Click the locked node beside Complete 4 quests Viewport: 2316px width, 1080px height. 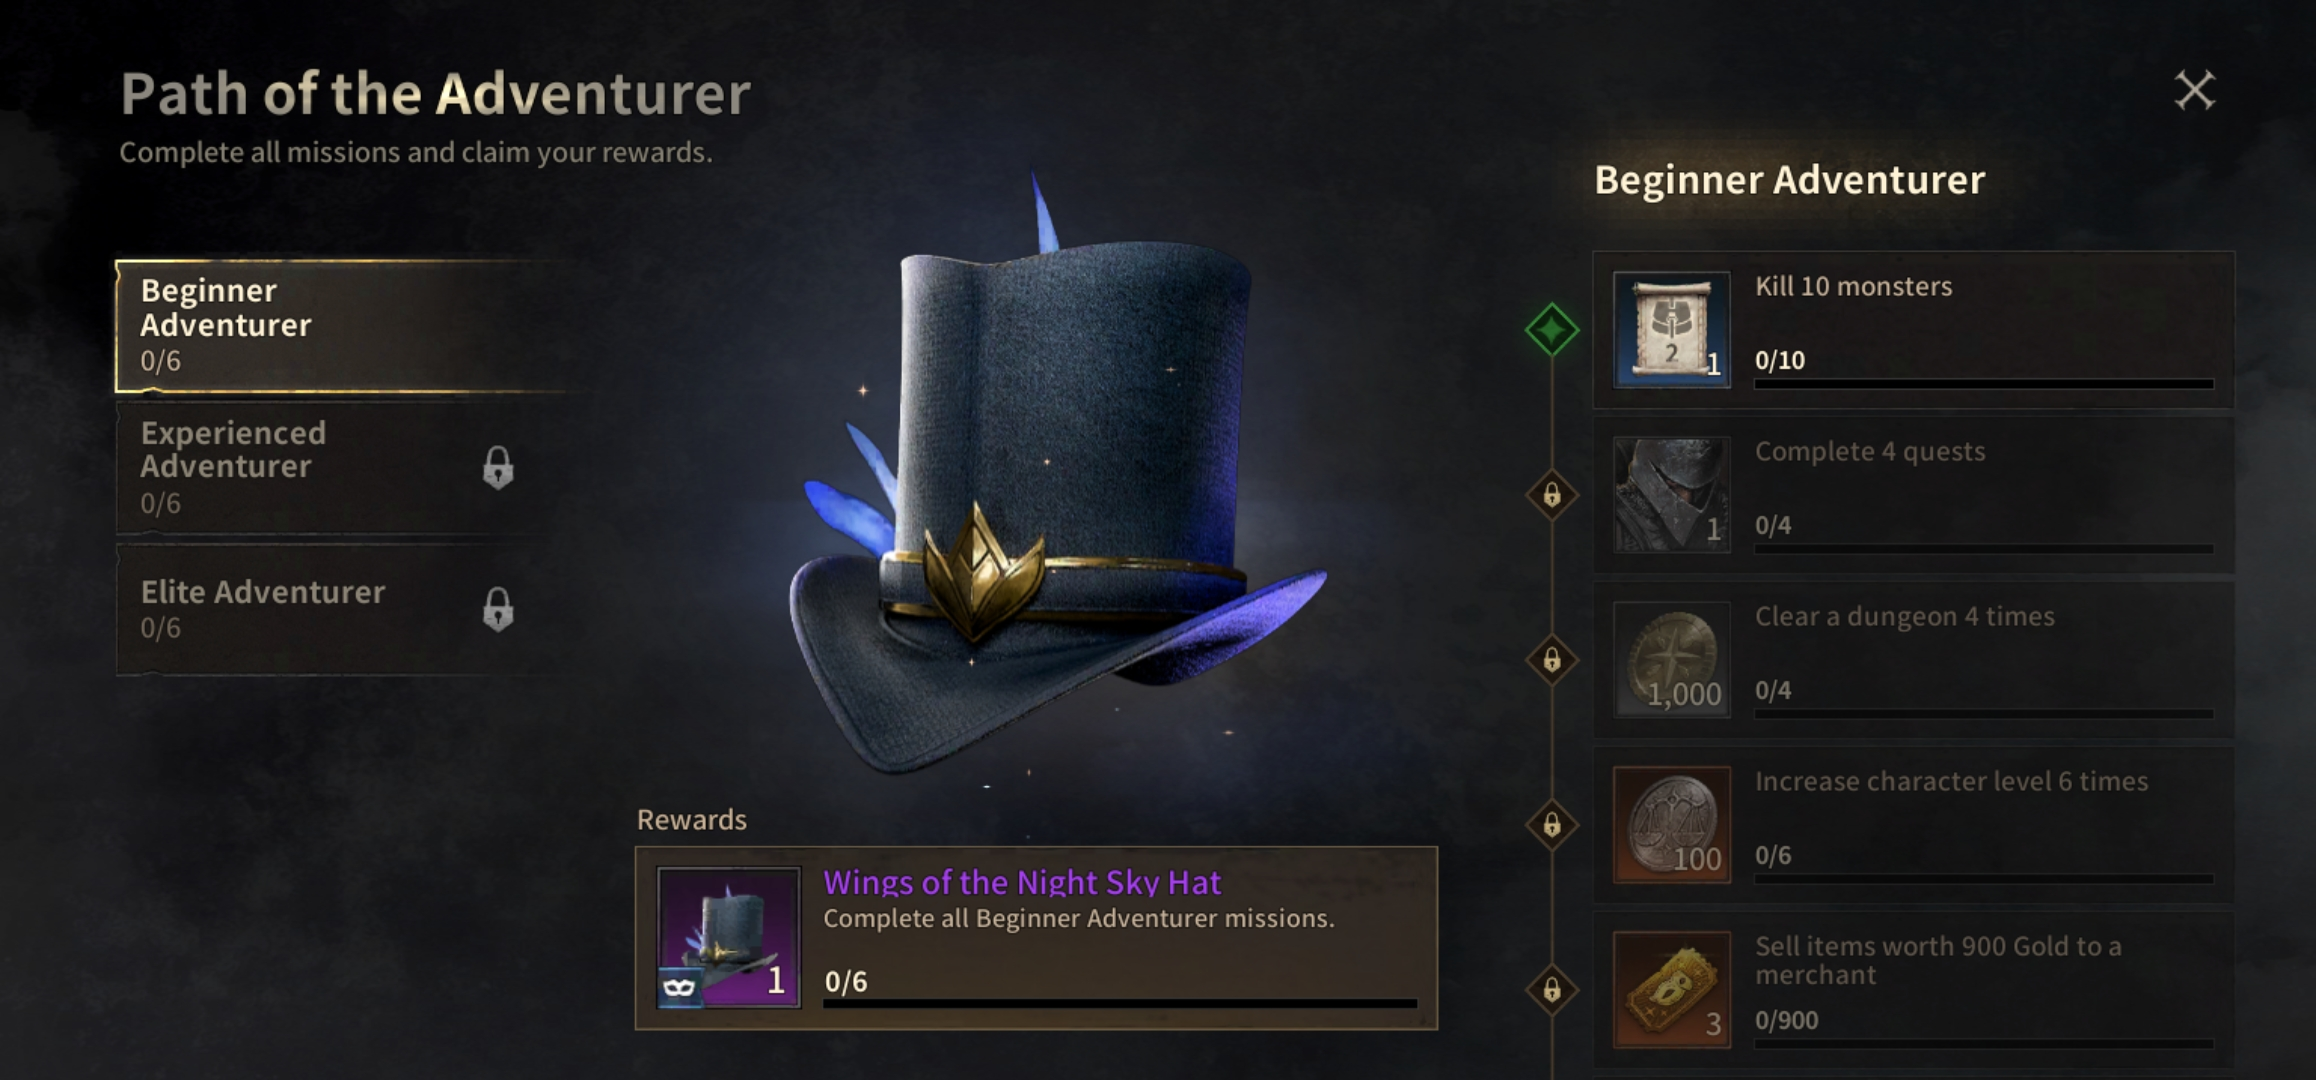1551,494
